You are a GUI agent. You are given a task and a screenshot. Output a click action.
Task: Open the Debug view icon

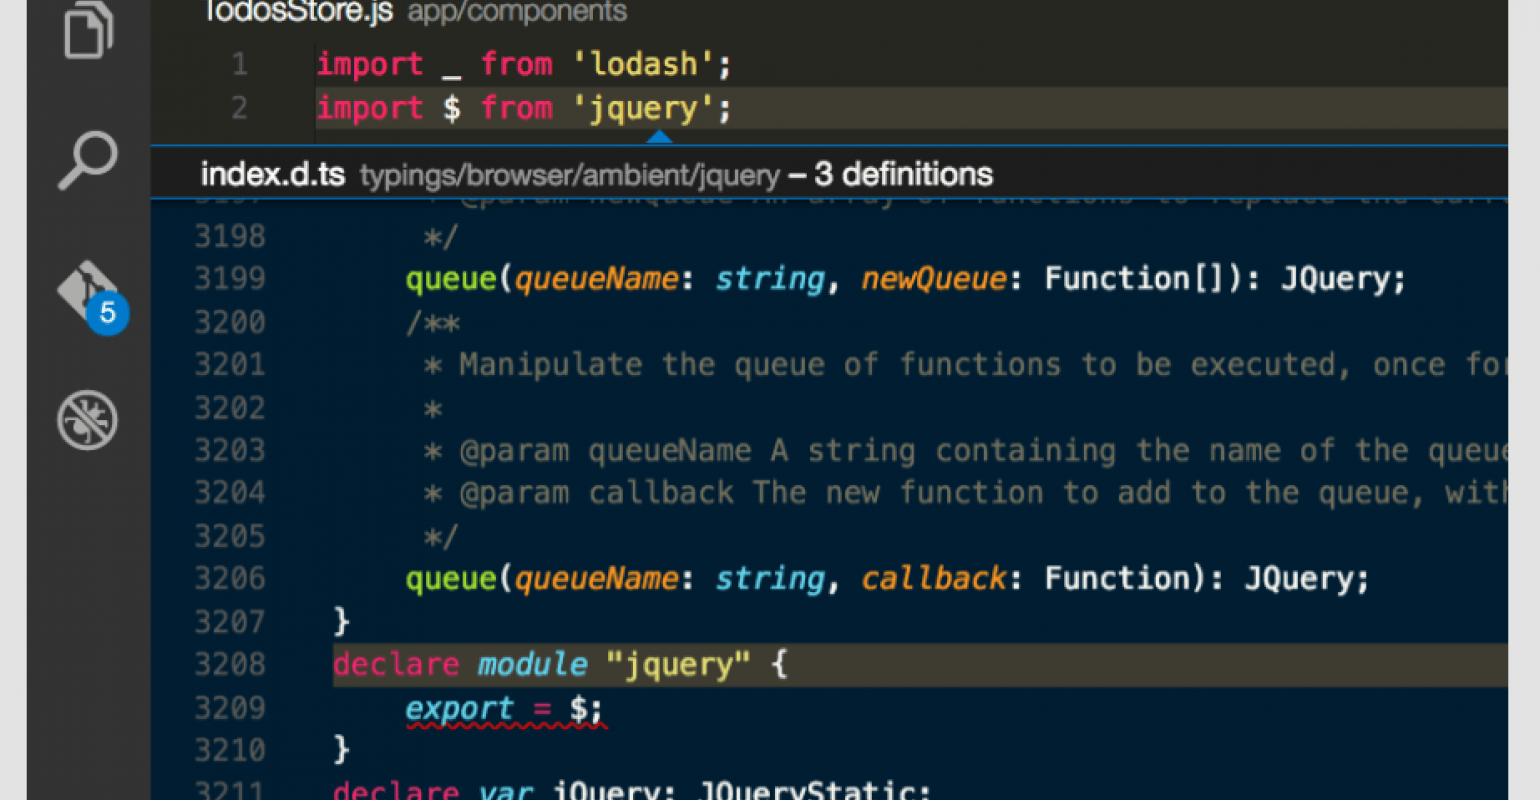(x=87, y=419)
